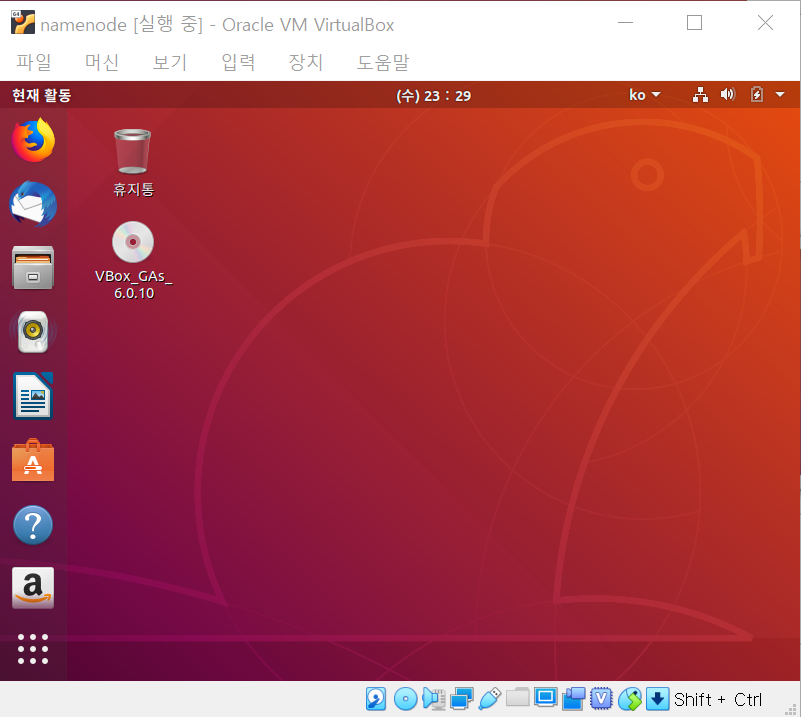Click the recording status icon

[x=574, y=699]
